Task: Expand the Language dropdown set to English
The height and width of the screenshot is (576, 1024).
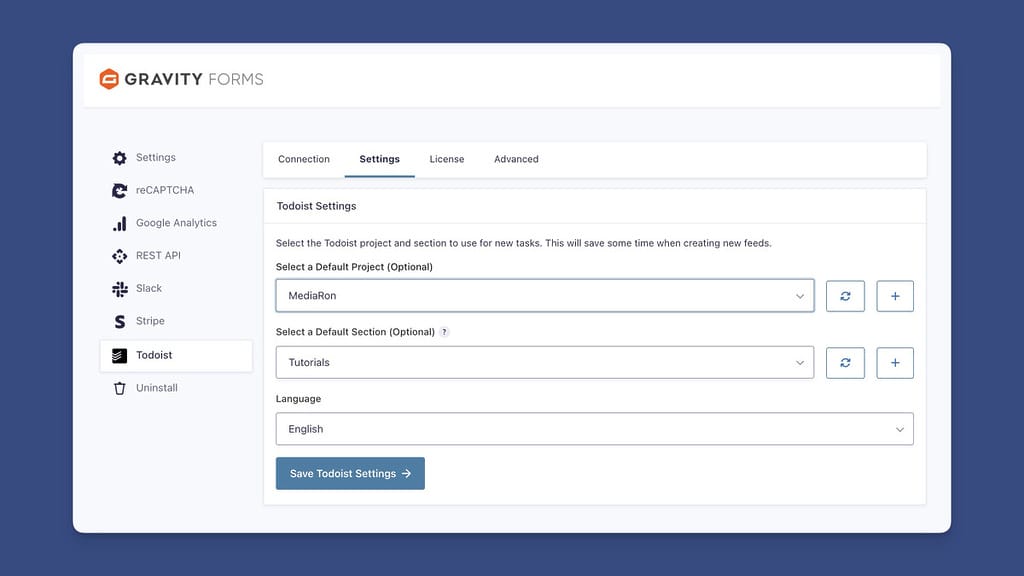Action: pyautogui.click(x=595, y=429)
